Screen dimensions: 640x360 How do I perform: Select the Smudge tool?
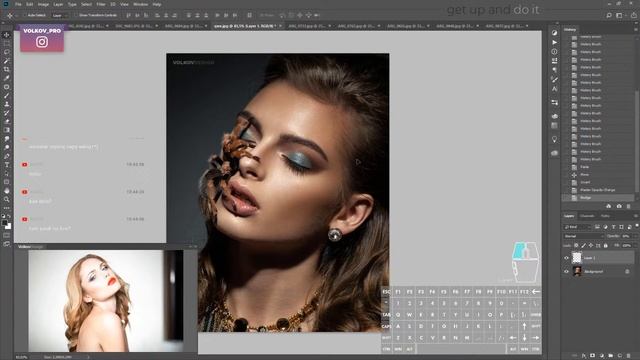7,139
